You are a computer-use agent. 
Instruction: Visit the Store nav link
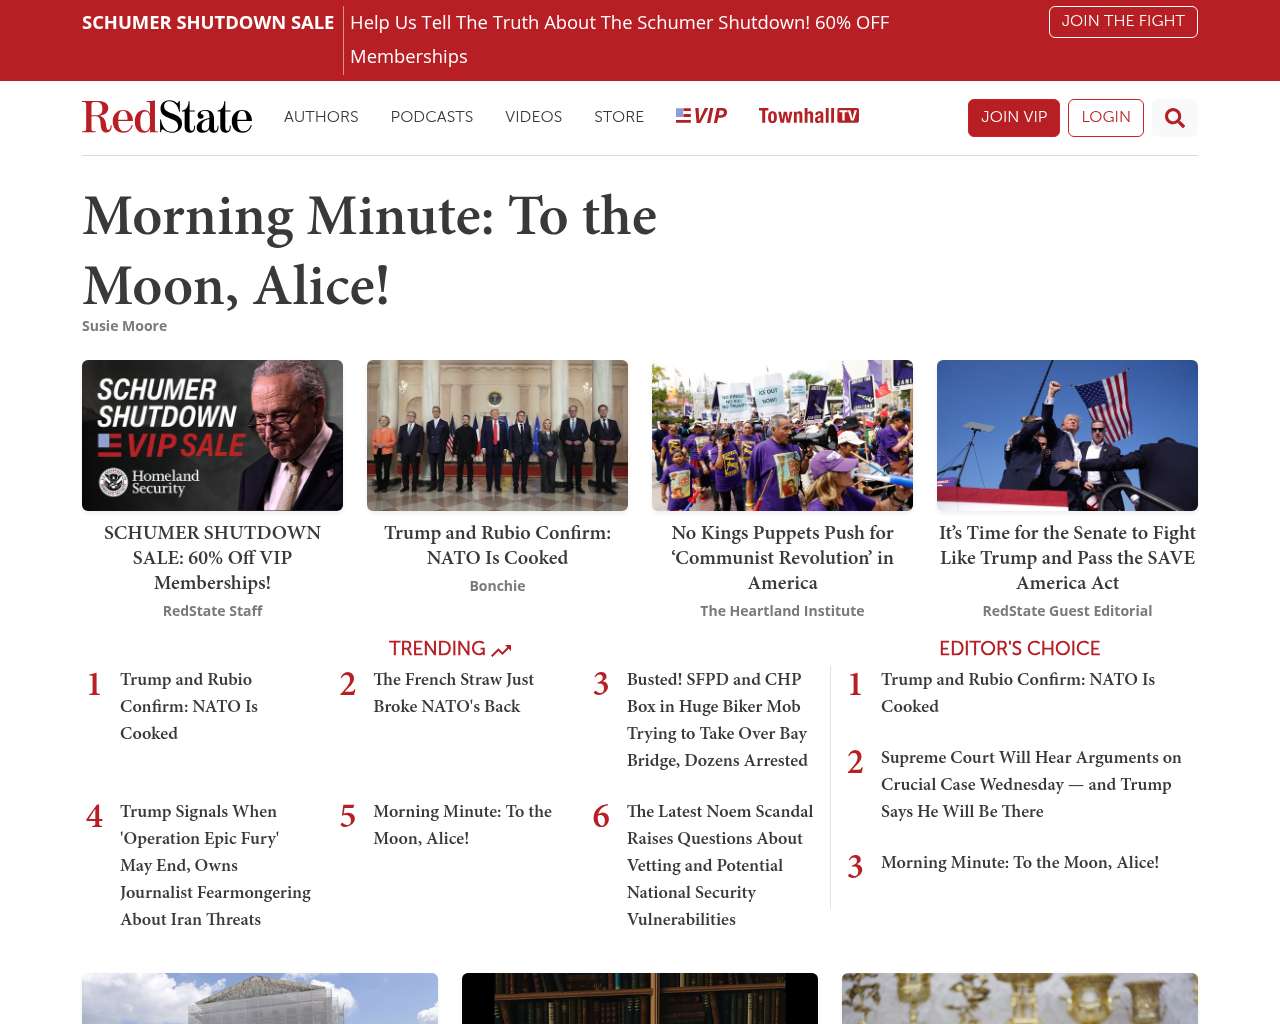[x=618, y=117]
